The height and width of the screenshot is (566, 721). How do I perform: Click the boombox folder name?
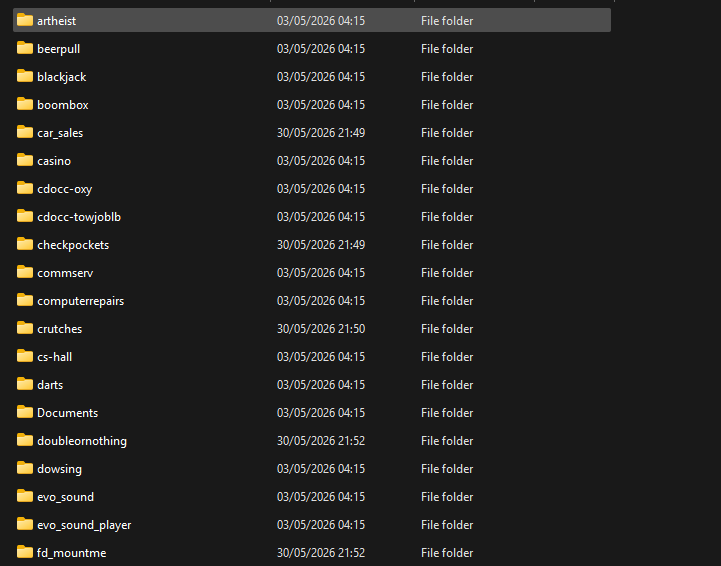coord(63,105)
